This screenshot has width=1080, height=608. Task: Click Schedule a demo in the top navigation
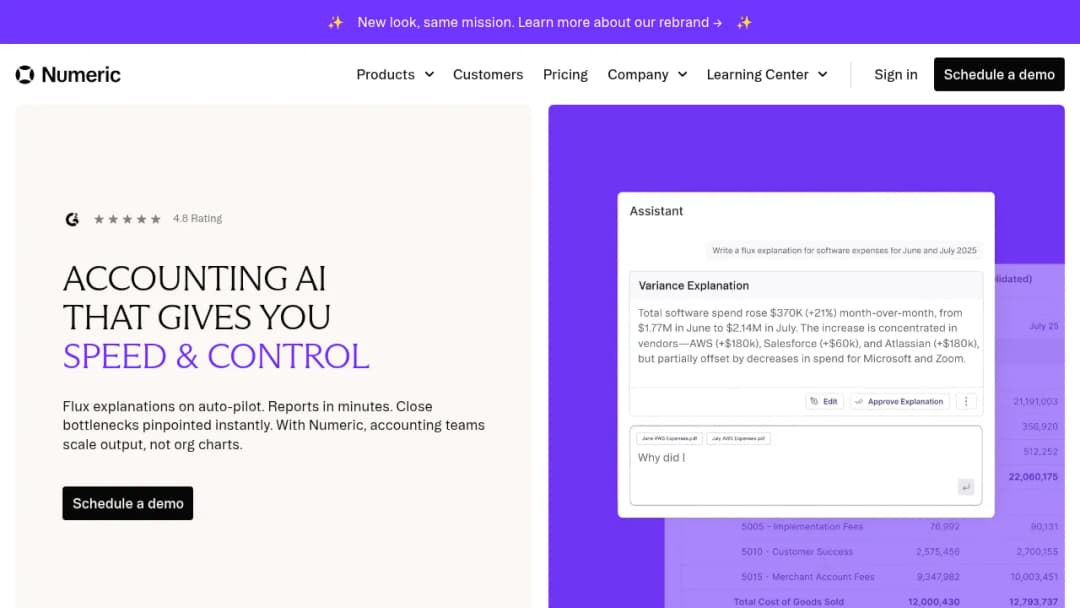pyautogui.click(x=999, y=74)
